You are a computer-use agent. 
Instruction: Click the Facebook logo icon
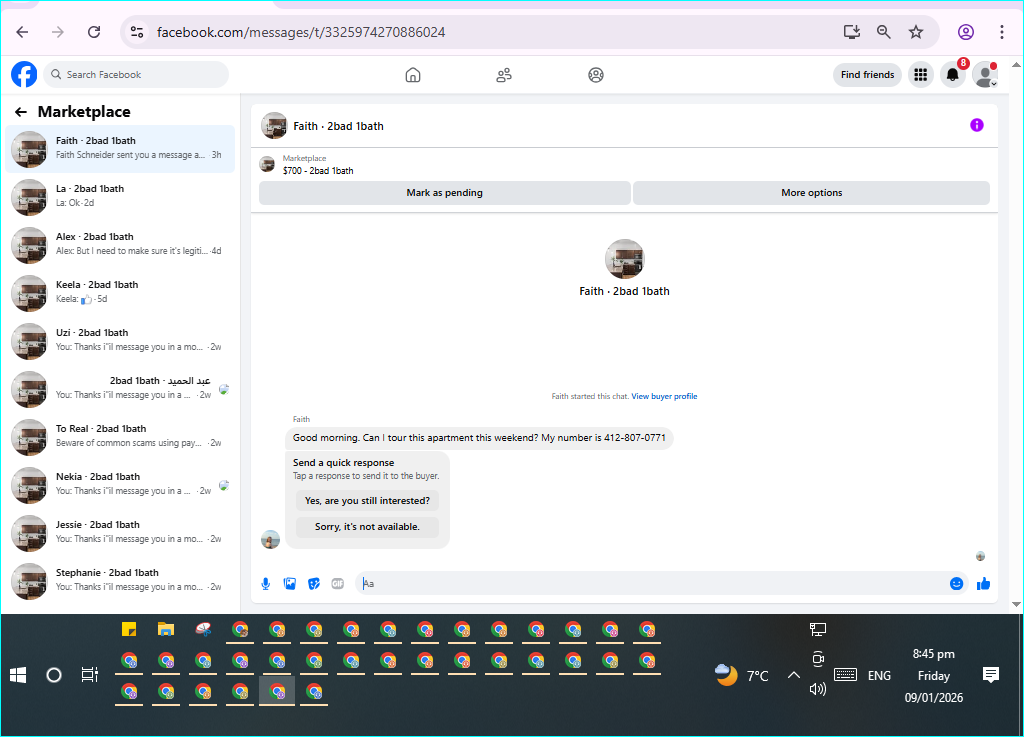(x=24, y=74)
